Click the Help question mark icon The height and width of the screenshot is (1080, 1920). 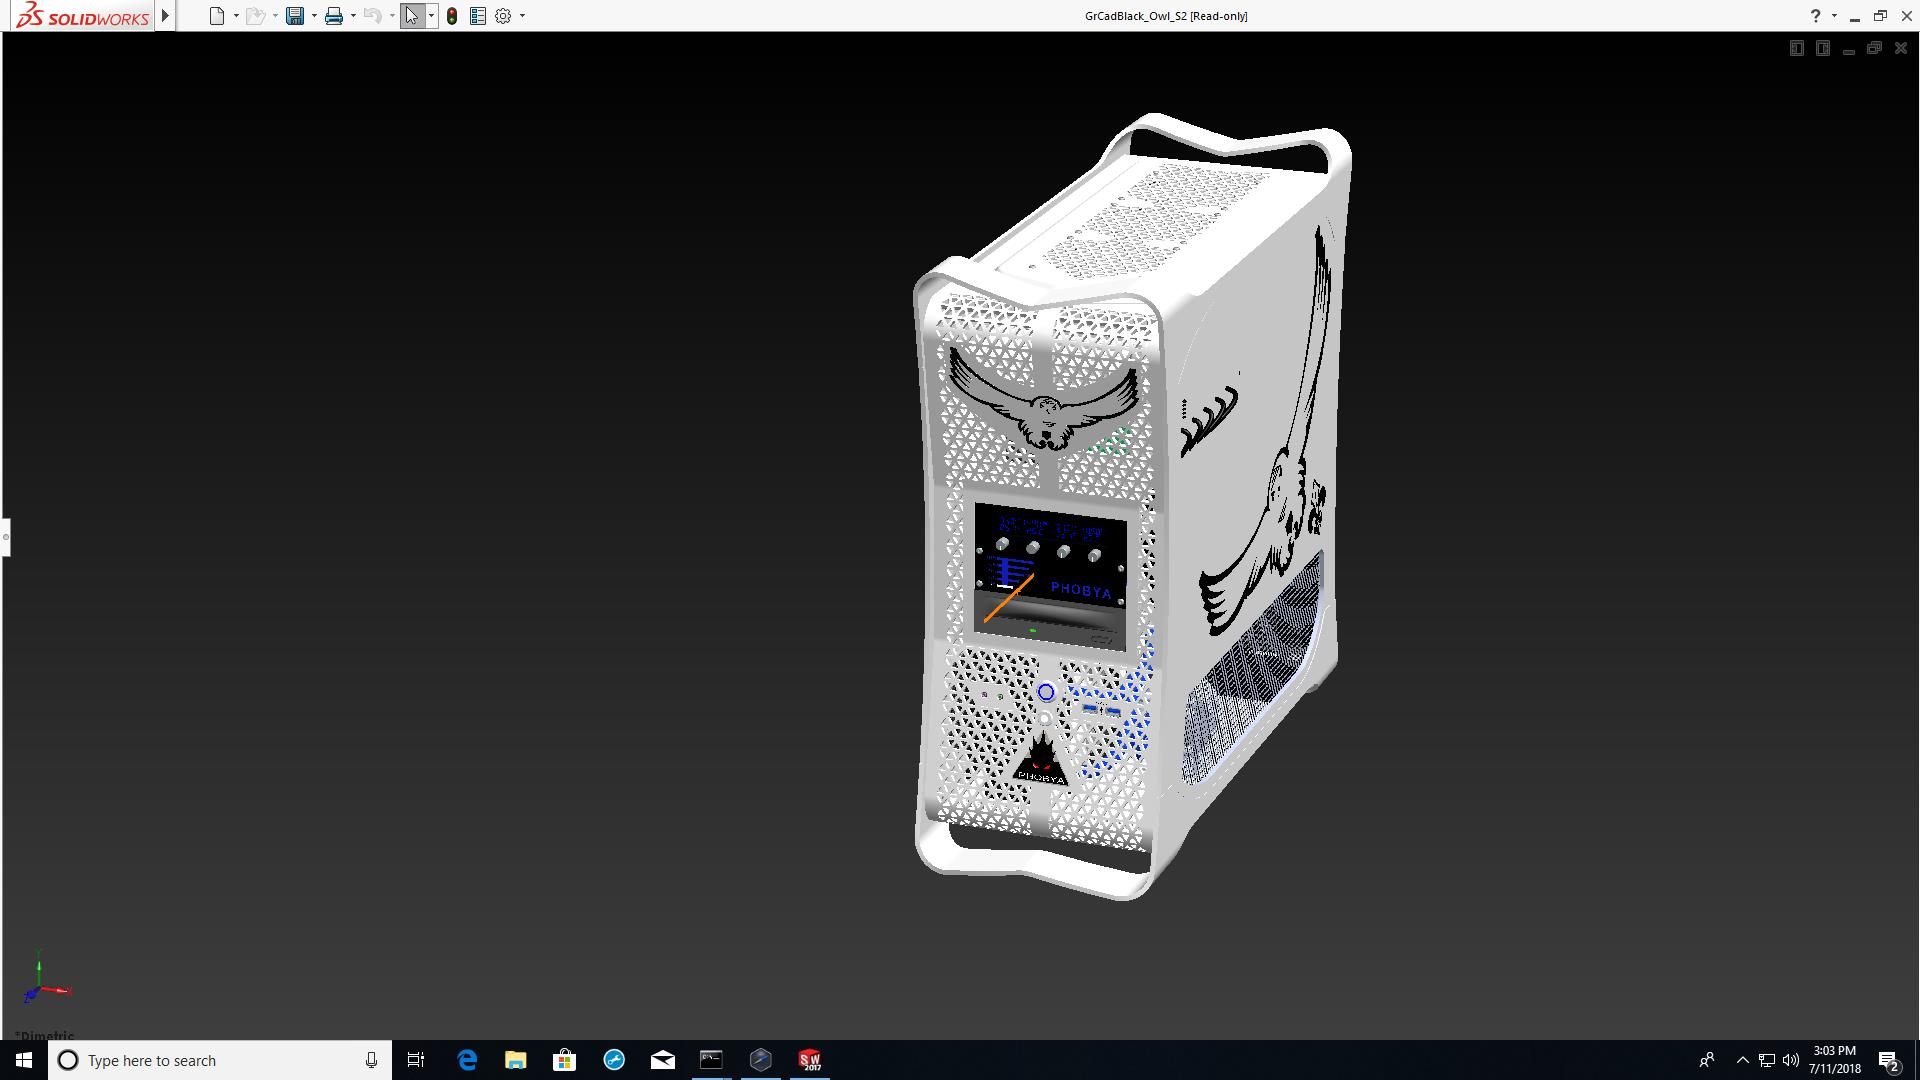click(1815, 16)
